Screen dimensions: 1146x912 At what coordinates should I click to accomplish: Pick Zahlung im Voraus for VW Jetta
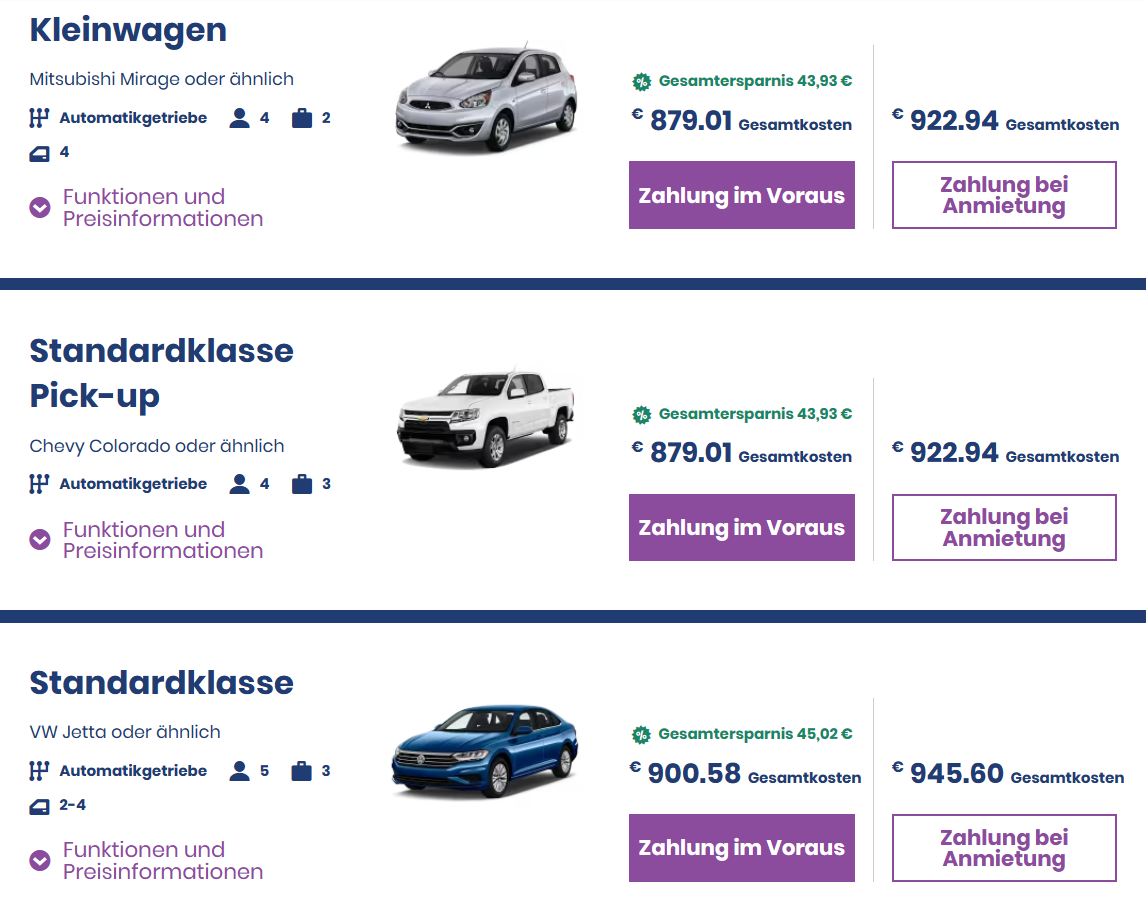742,848
